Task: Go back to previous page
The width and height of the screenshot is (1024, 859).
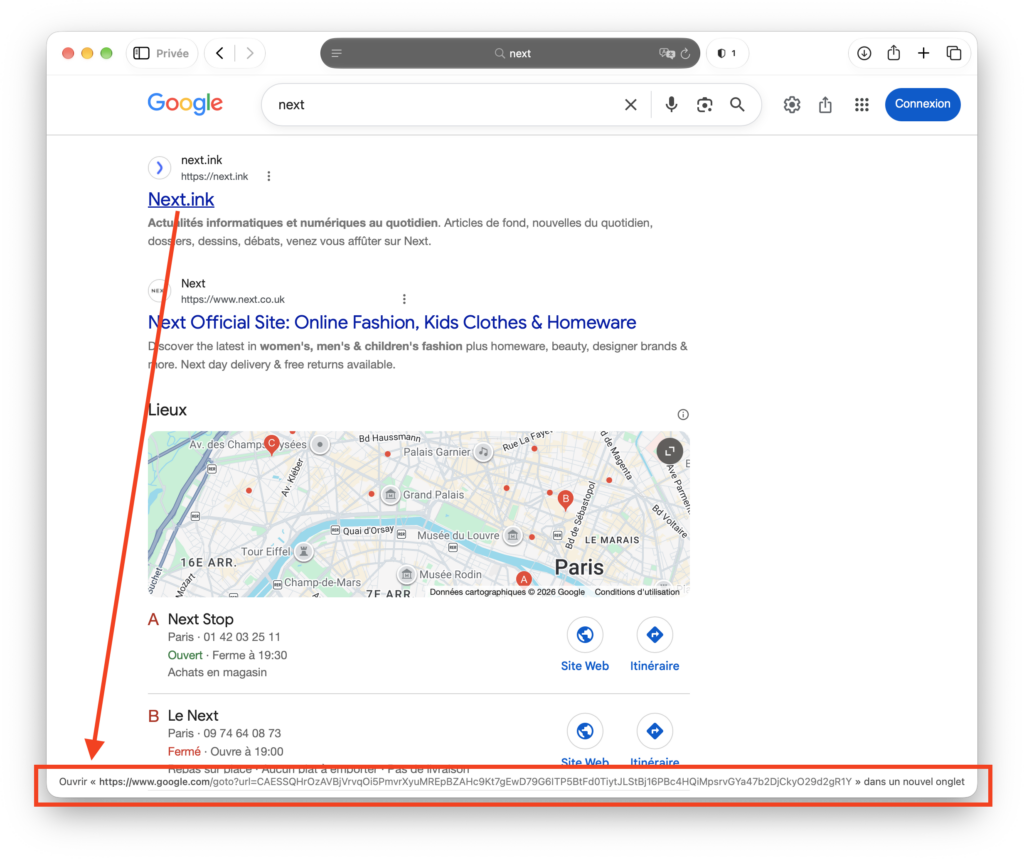Action: pyautogui.click(x=220, y=53)
